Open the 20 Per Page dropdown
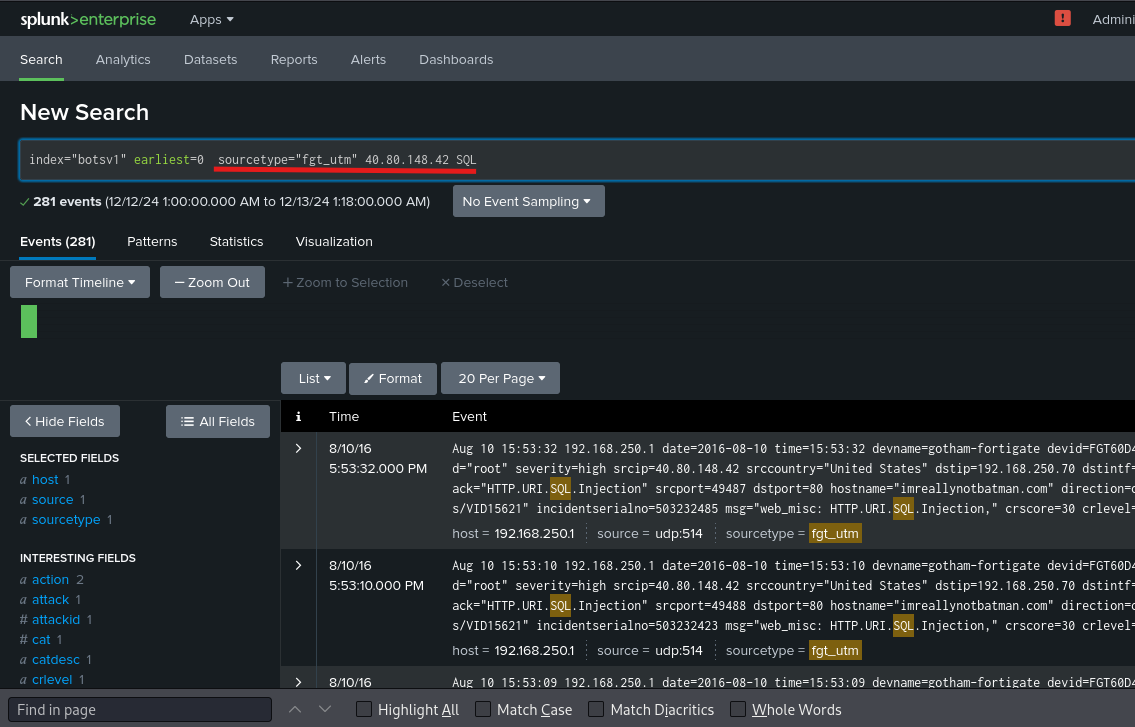 pos(500,378)
